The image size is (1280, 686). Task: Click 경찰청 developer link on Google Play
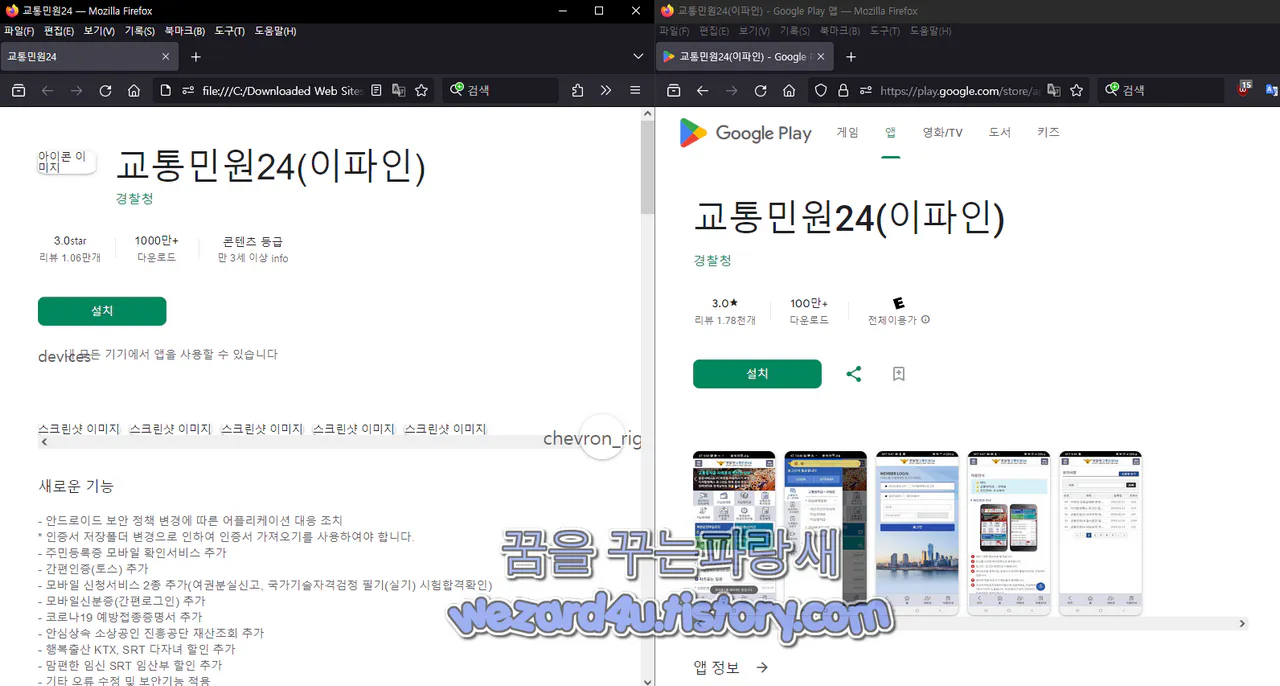pos(713,260)
